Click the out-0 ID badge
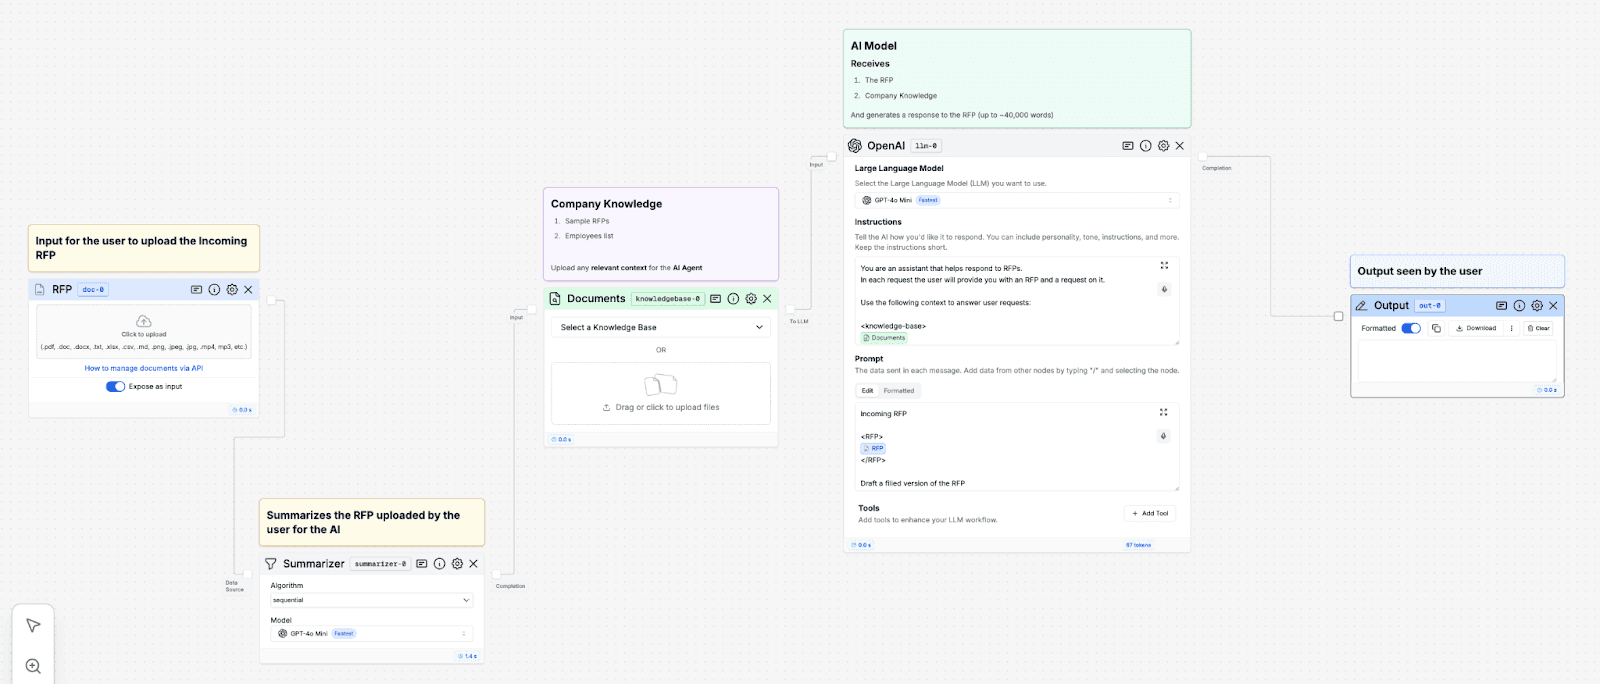Screen dimensions: 1600x684 (x=1430, y=306)
